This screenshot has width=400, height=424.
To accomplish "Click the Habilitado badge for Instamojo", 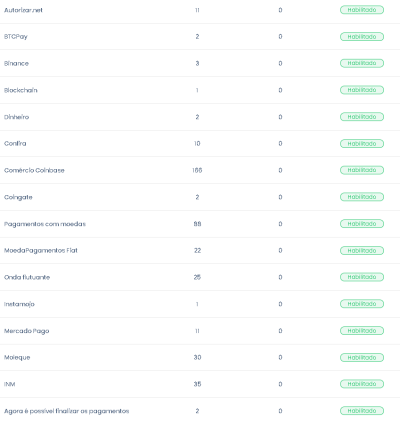I will 362,304.
